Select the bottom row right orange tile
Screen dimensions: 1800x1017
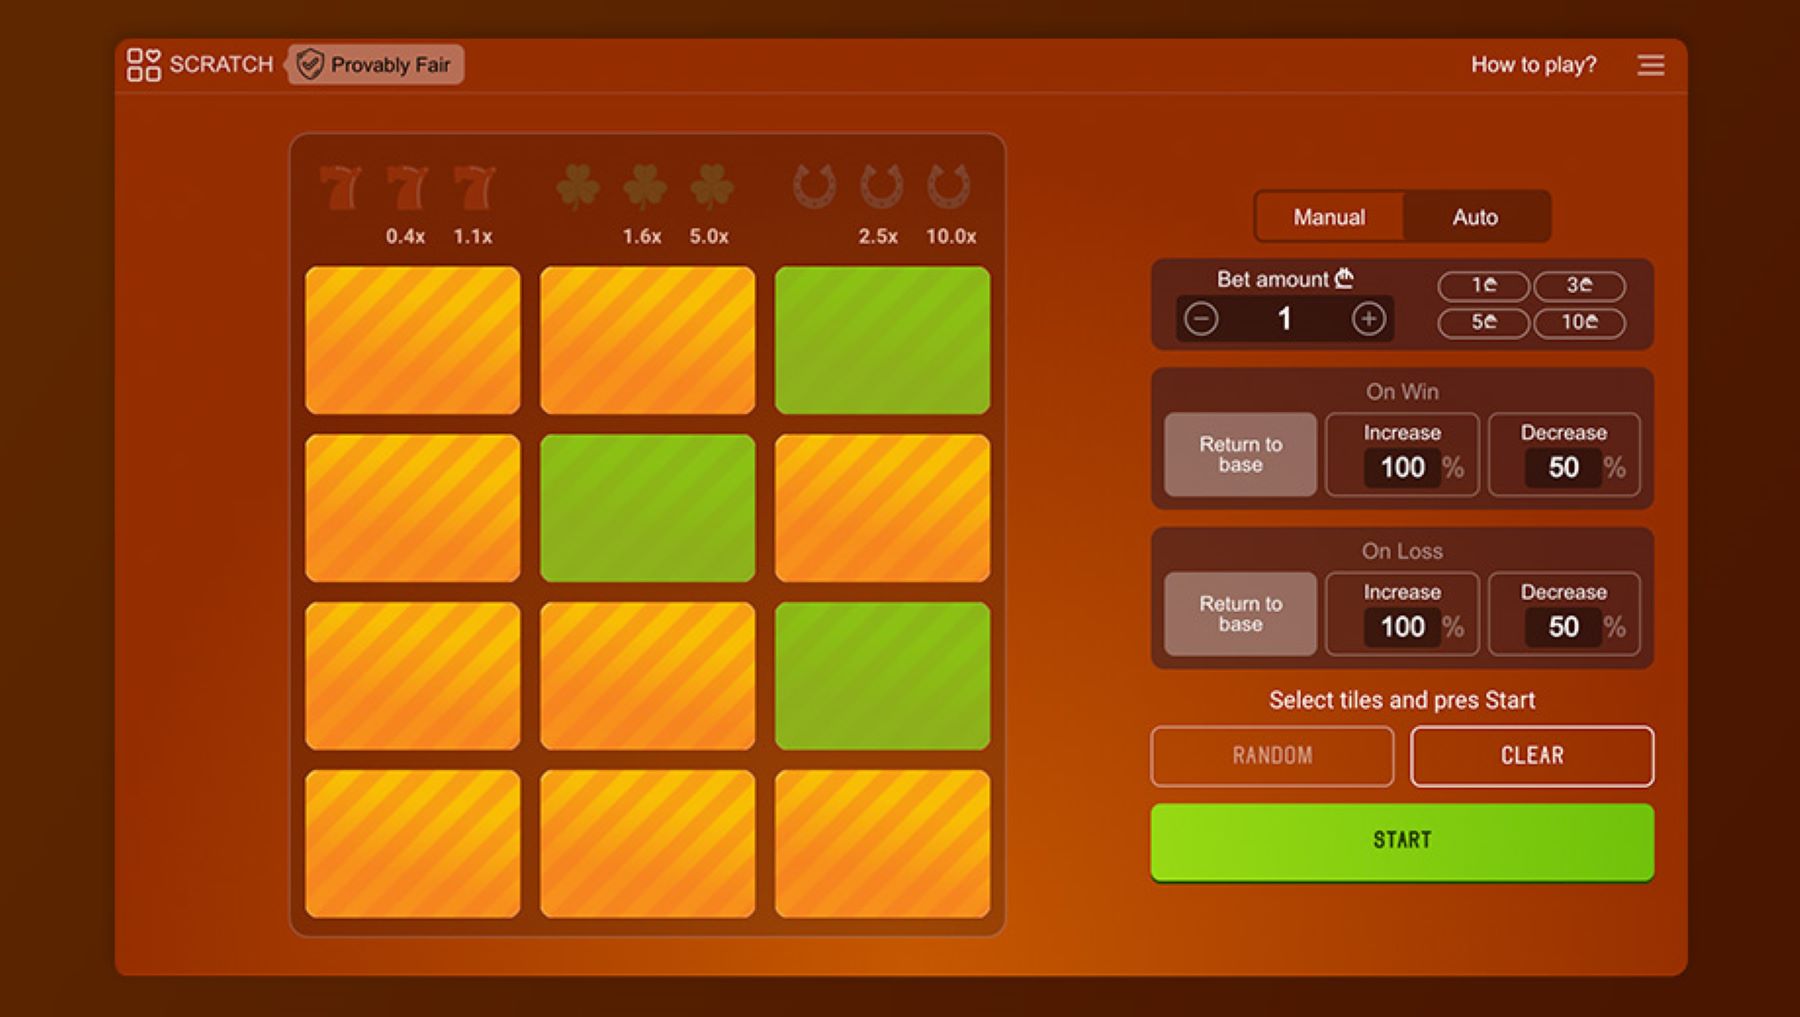pos(882,844)
